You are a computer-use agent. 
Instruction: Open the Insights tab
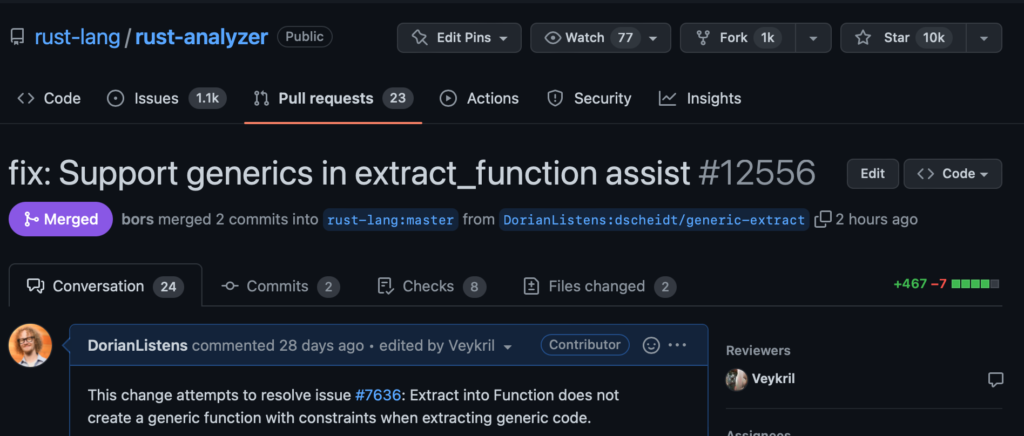click(700, 99)
